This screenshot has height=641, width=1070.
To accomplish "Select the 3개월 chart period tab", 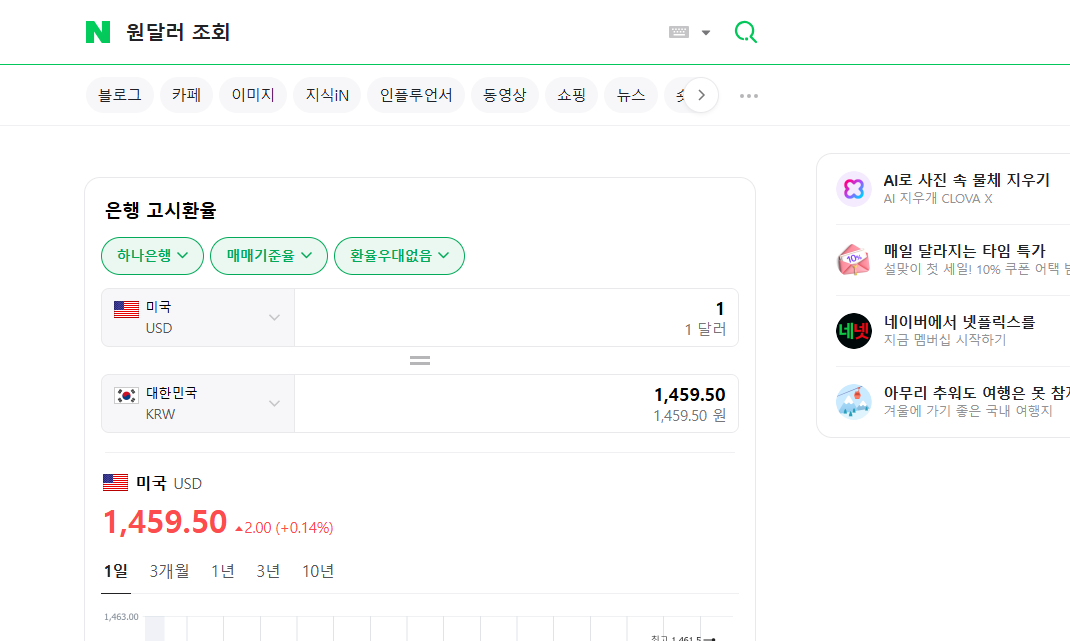I will click(168, 571).
